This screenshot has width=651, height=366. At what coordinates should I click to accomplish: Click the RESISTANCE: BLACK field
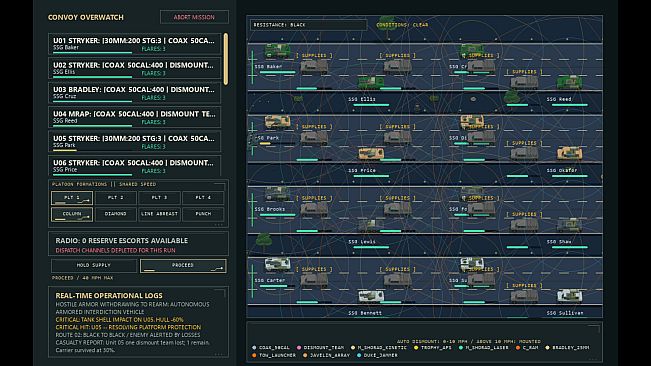tap(308, 25)
